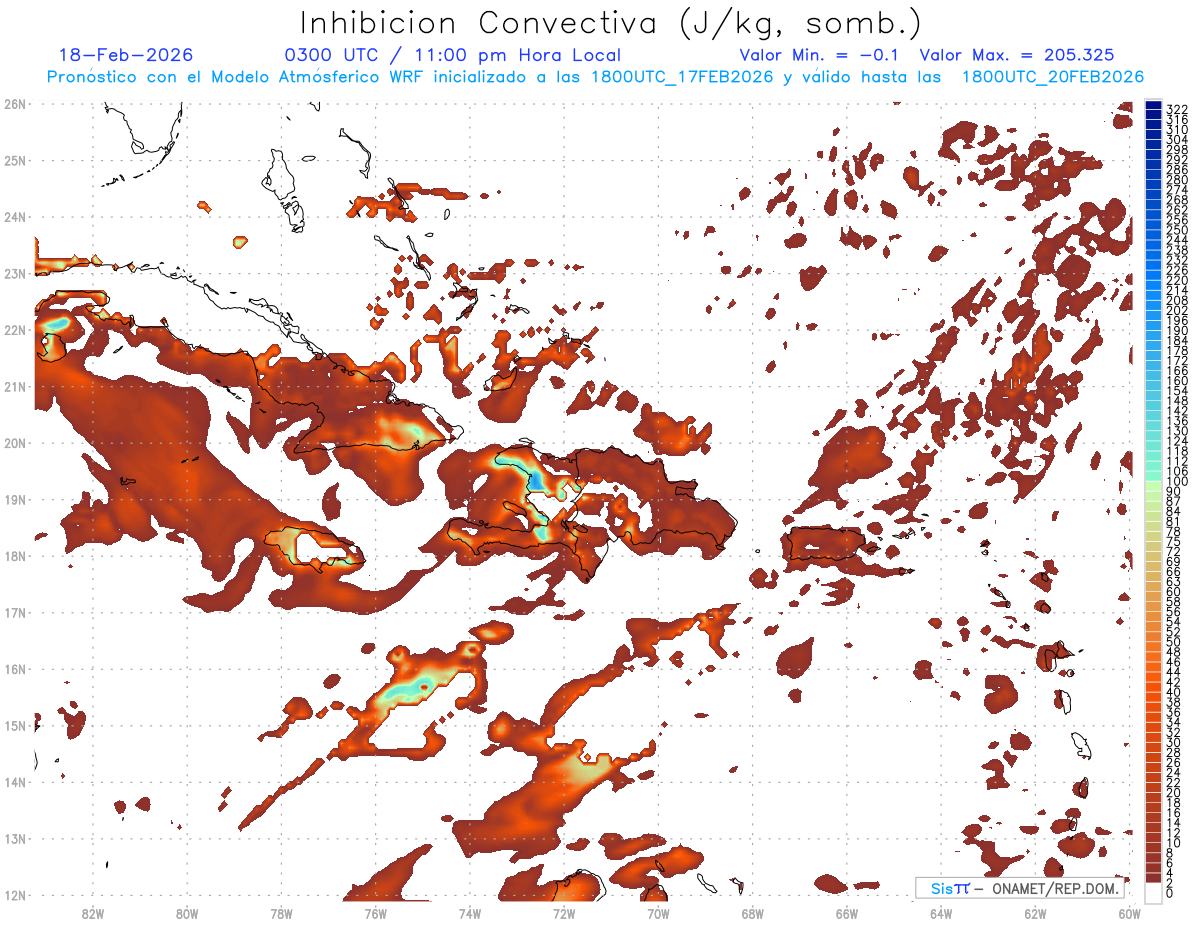The height and width of the screenshot is (927, 1200).
Task: Click longitude label 82W
Action: coord(92,913)
